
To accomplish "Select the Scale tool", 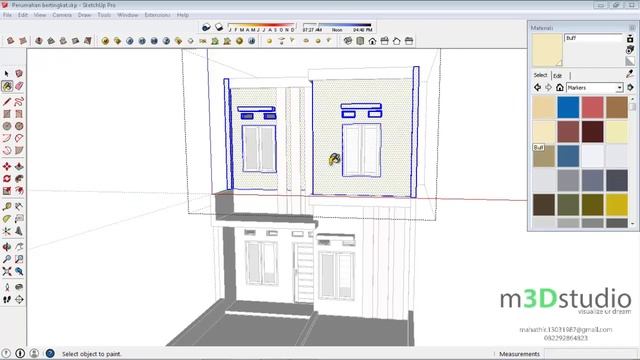I will point(7,191).
